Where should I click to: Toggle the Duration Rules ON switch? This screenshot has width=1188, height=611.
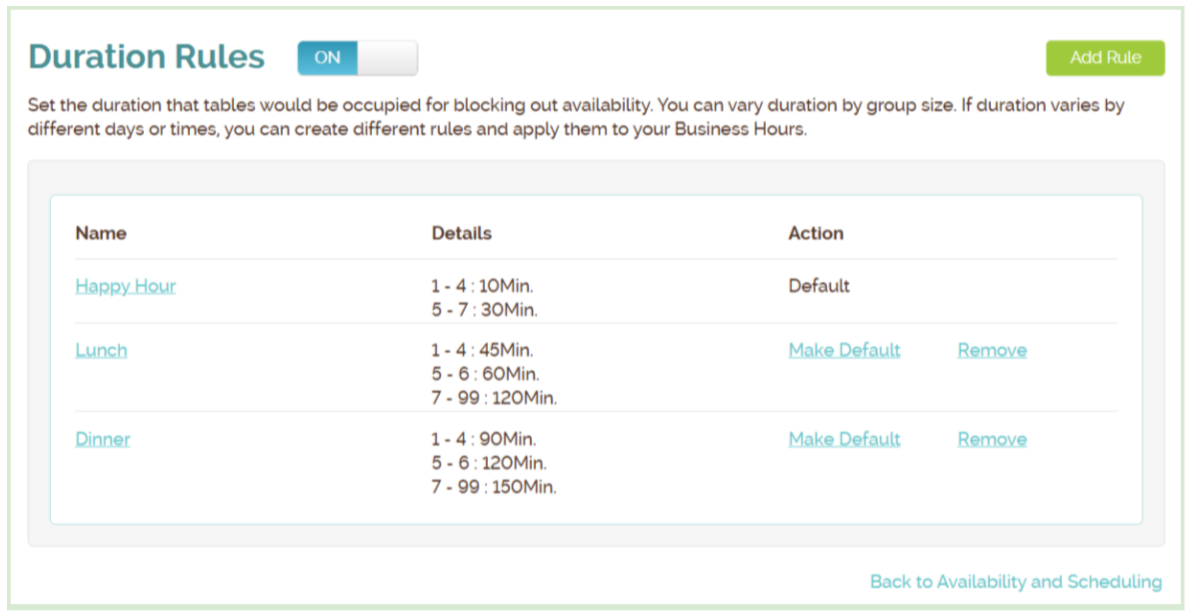357,58
